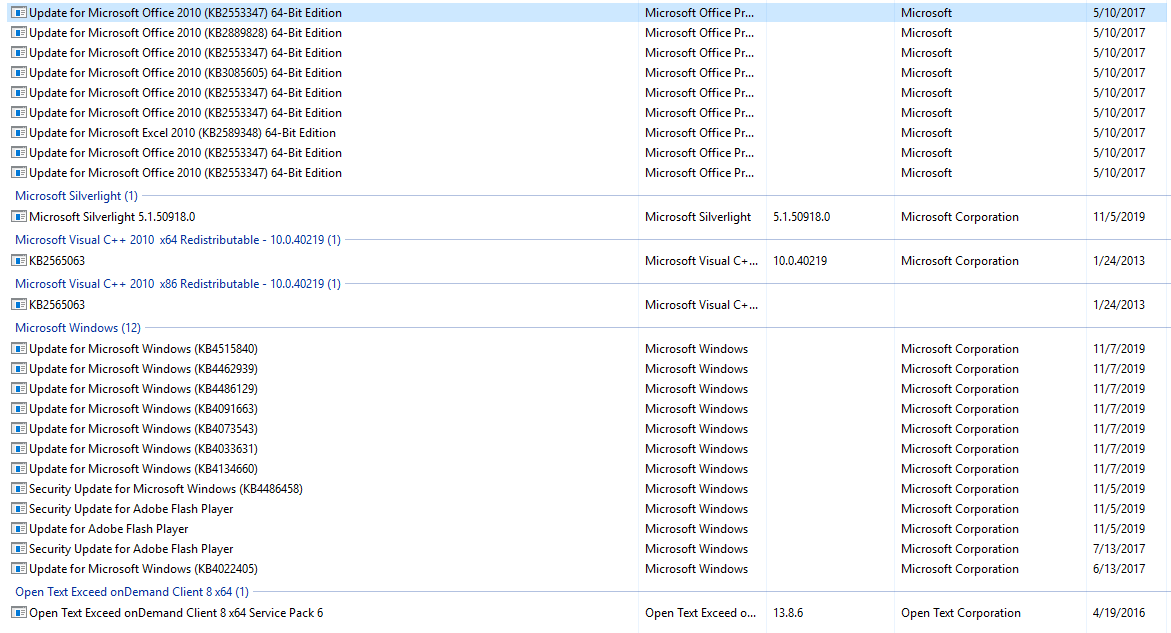The height and width of the screenshot is (633, 1171).
Task: Click the install date 6/13/2017
Action: 1119,569
